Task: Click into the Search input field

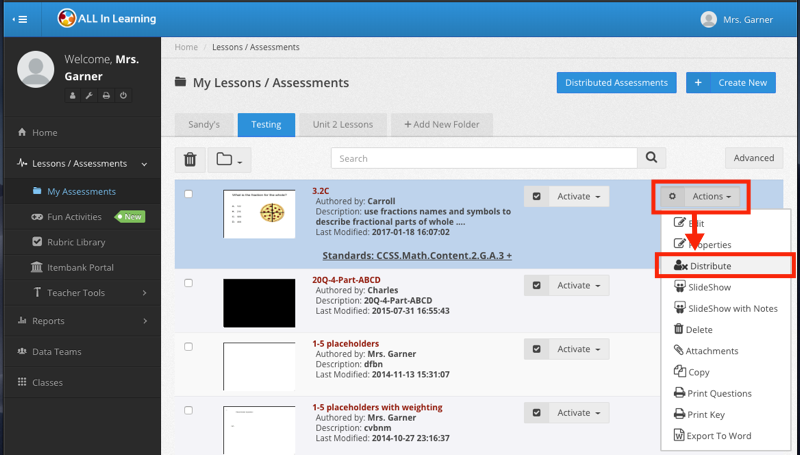Action: coord(484,158)
